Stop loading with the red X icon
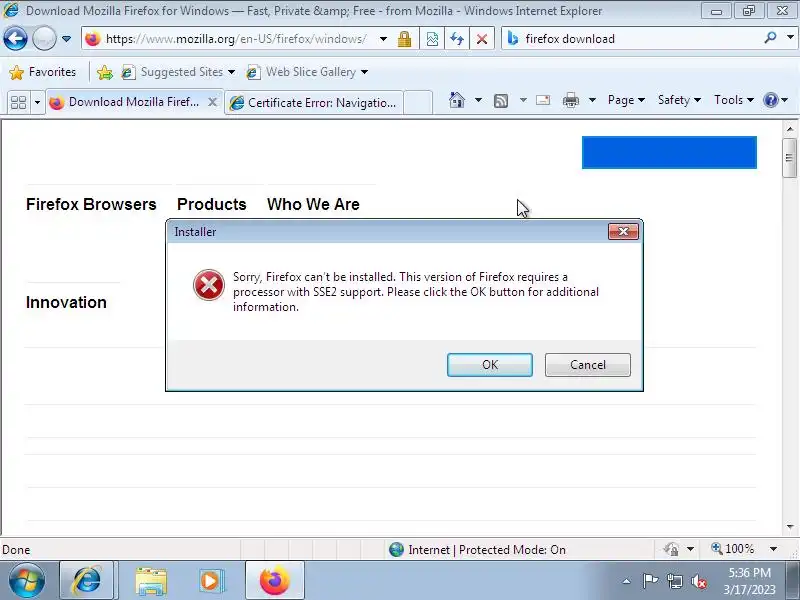The width and height of the screenshot is (800, 600). point(482,39)
